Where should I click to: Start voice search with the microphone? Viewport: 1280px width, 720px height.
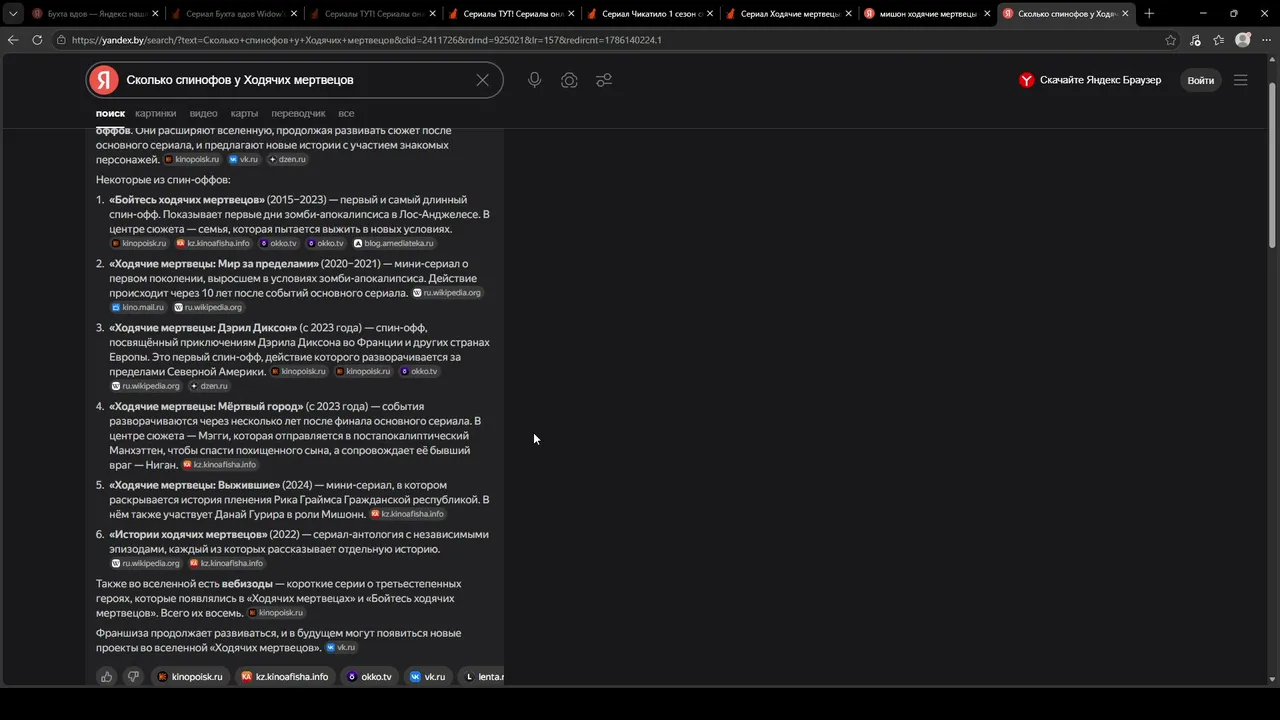tap(535, 80)
